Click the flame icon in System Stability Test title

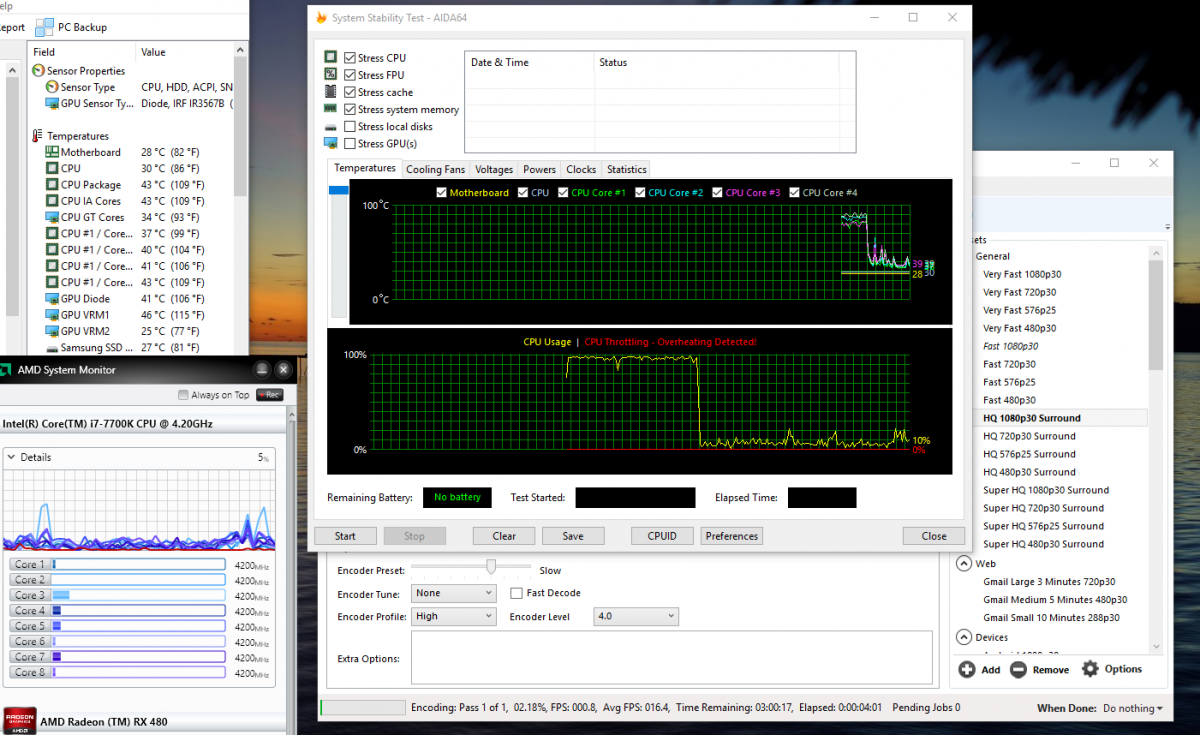(x=320, y=17)
